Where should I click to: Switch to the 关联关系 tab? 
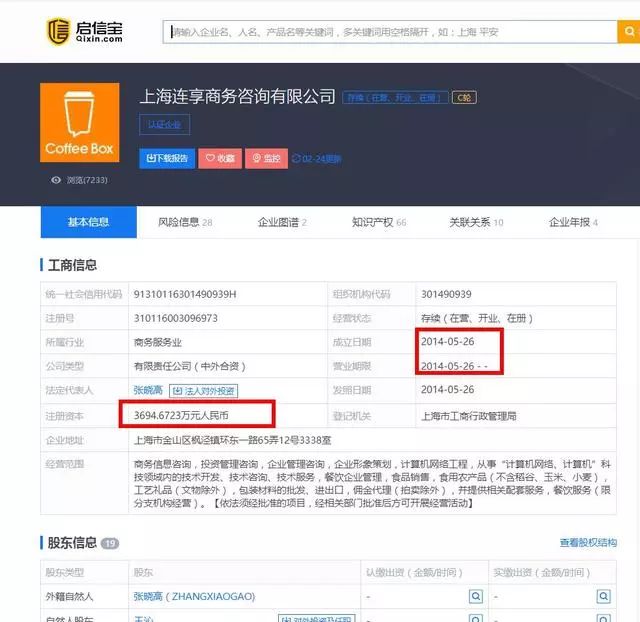(x=476, y=222)
